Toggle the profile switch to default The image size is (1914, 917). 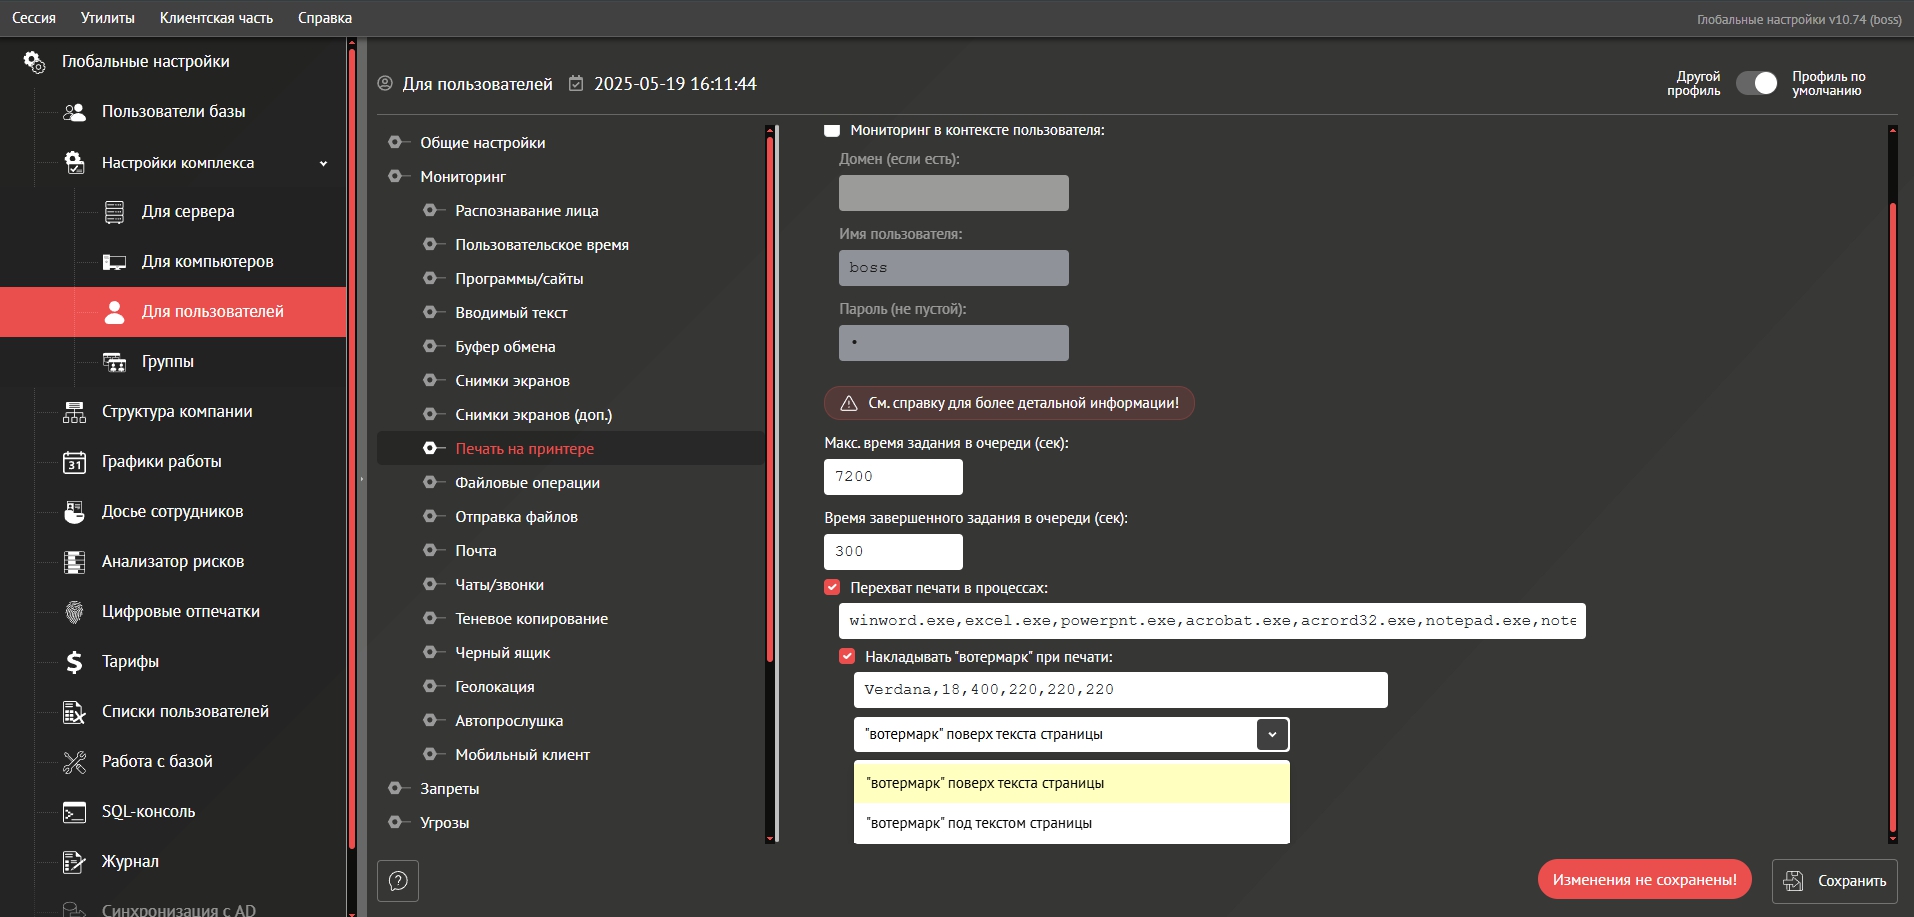[1756, 83]
